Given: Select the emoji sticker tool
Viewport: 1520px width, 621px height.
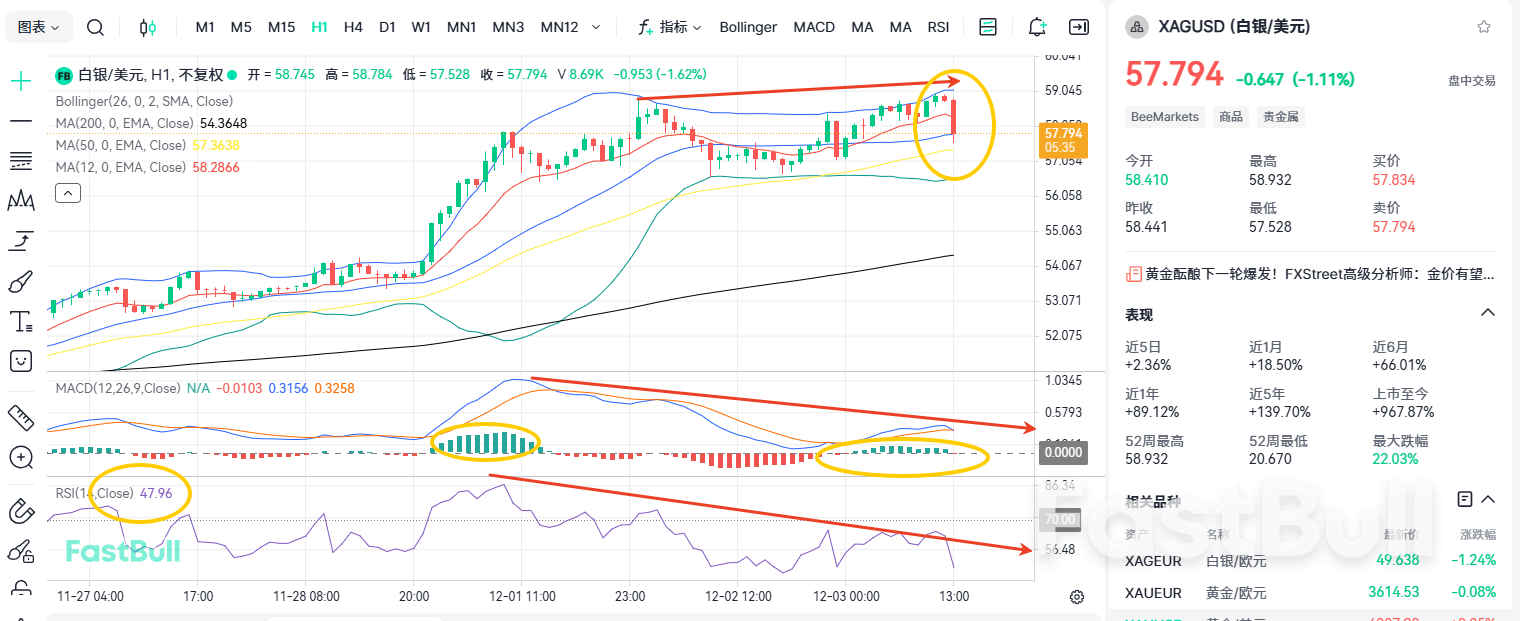Looking at the screenshot, I should tap(20, 361).
